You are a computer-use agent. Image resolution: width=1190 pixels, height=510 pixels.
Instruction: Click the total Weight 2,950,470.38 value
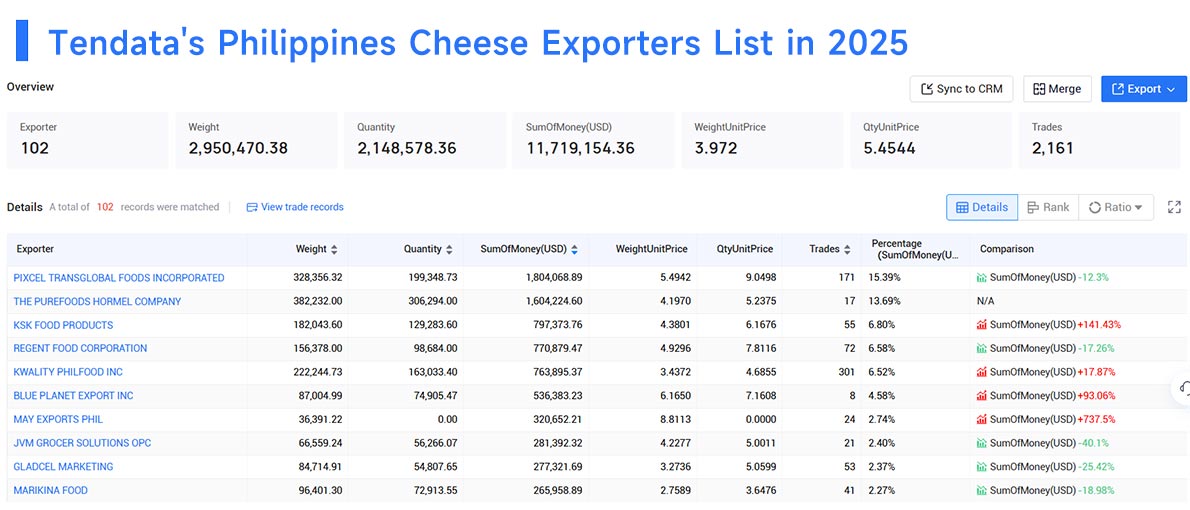(x=238, y=148)
